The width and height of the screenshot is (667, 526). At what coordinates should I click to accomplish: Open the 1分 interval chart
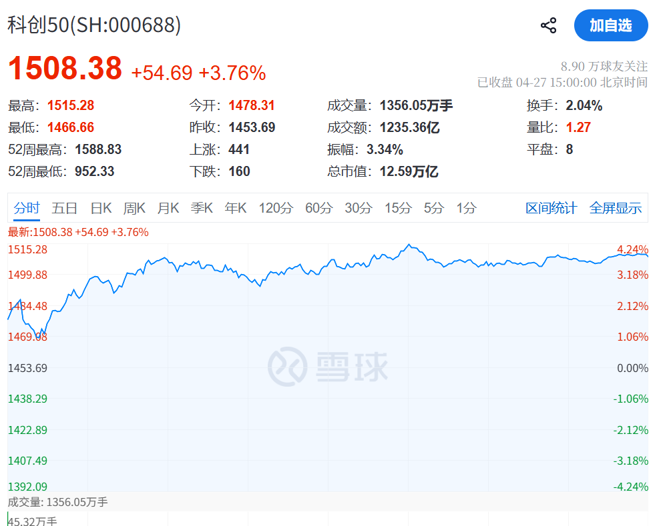point(466,208)
